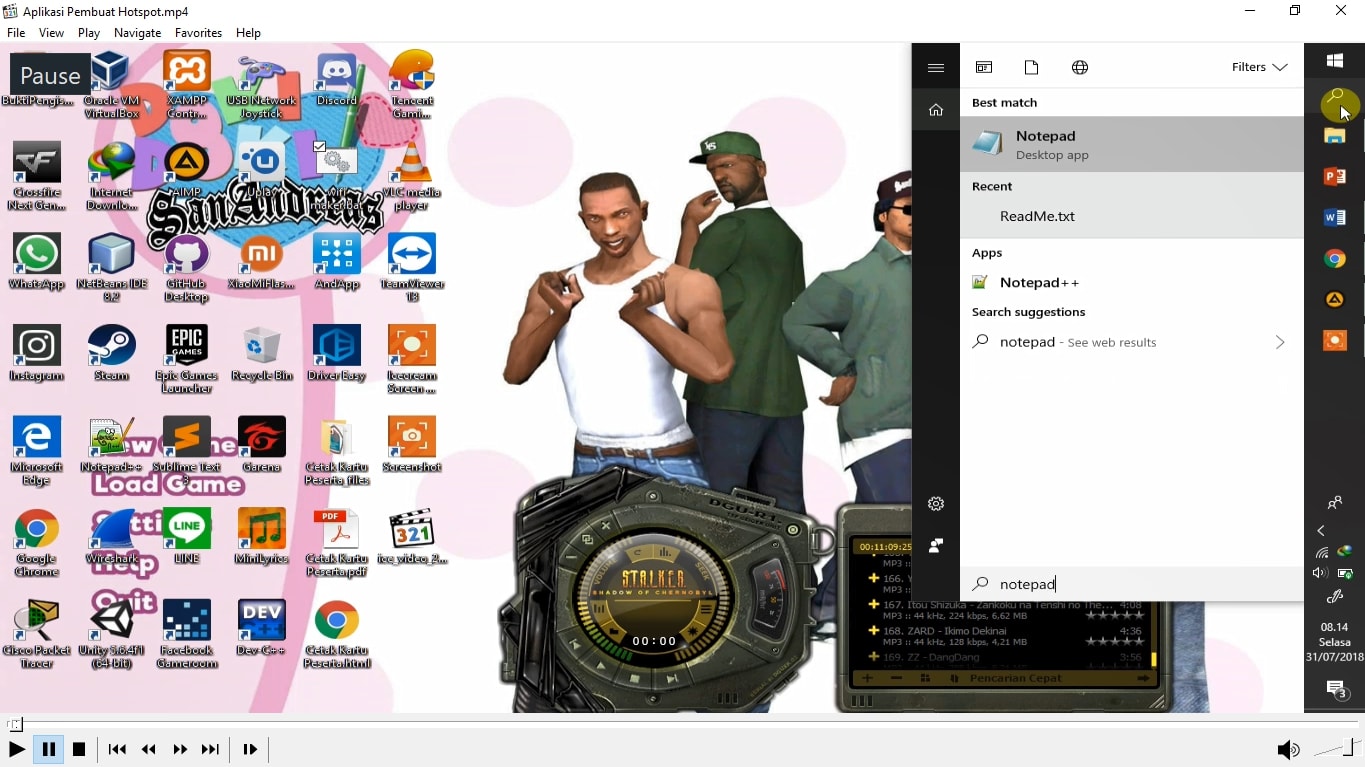
Task: Skip to the previous file
Action: [x=117, y=749]
